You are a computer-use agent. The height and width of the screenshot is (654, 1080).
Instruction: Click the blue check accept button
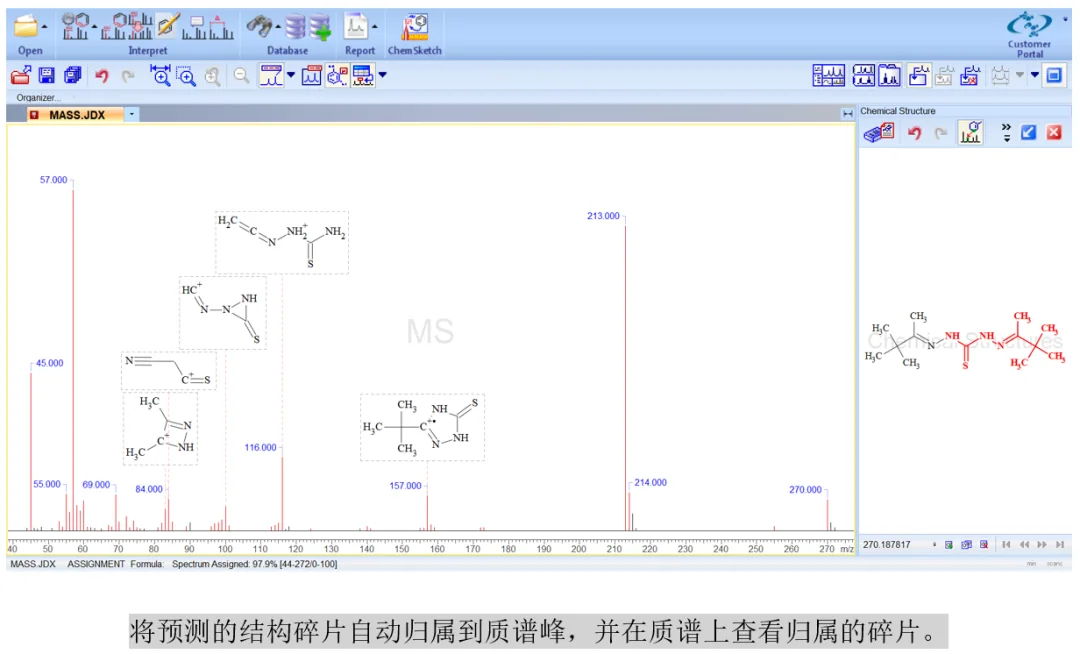pos(1028,133)
